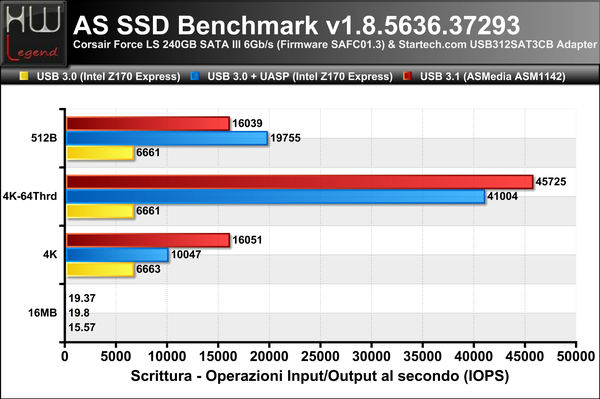The height and width of the screenshot is (399, 600).
Task: Click the blue USB 3.0 + UASP legend swatch
Action: coord(195,76)
